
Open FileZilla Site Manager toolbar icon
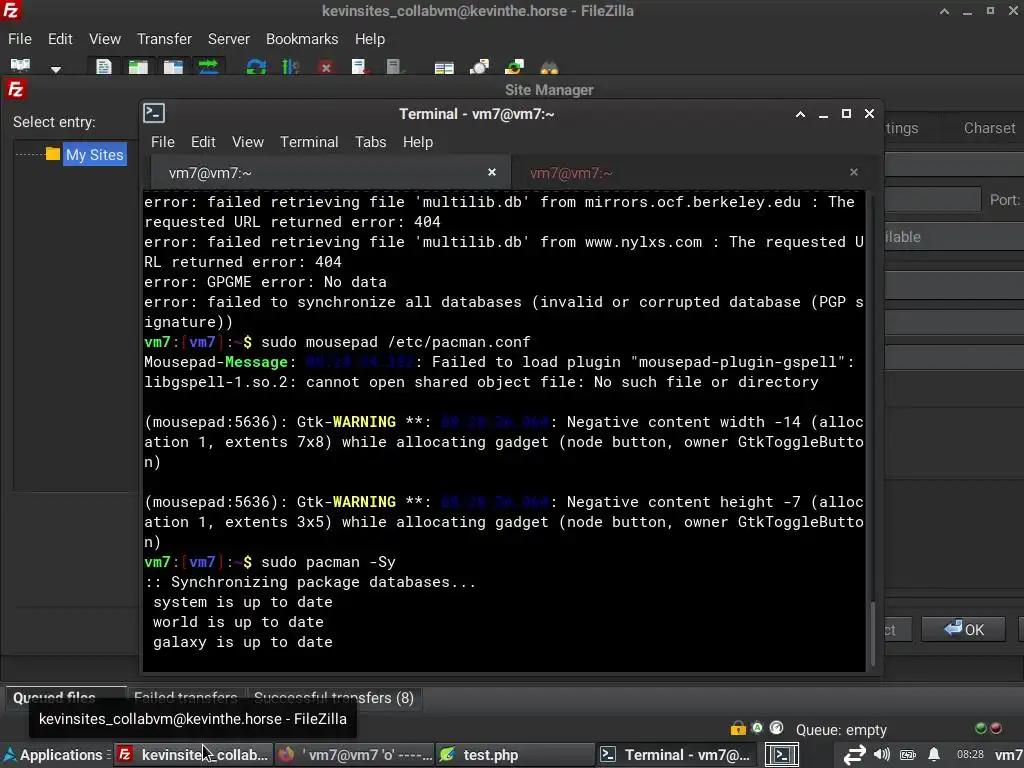point(20,65)
